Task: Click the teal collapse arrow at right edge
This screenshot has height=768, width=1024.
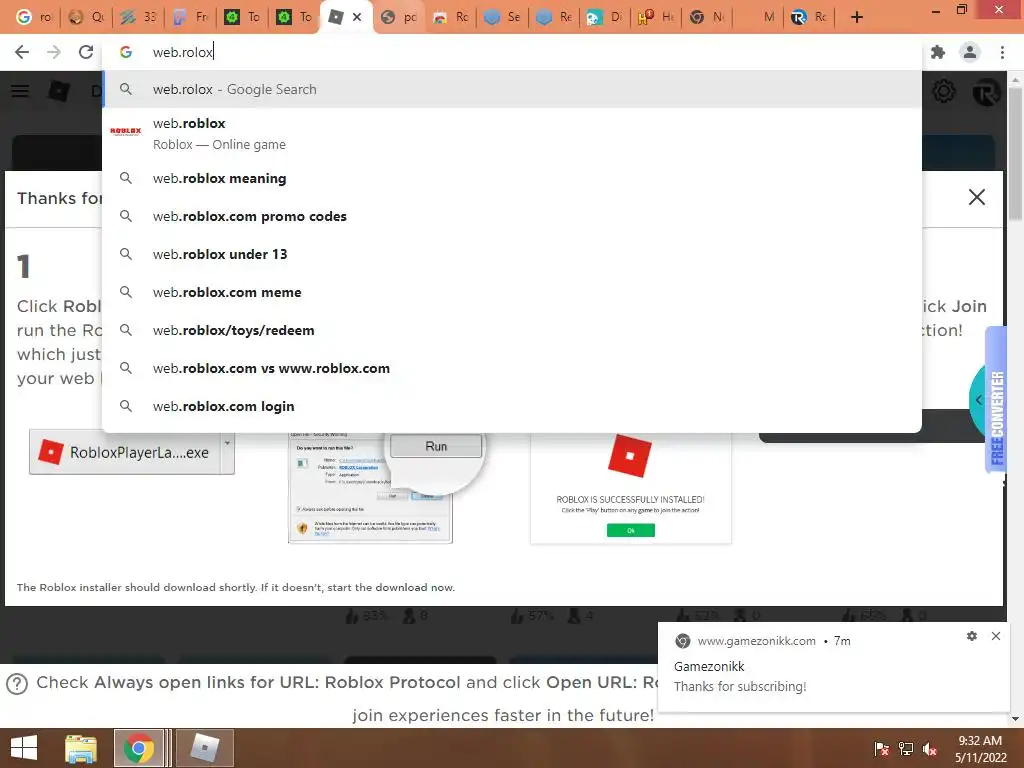Action: point(978,400)
